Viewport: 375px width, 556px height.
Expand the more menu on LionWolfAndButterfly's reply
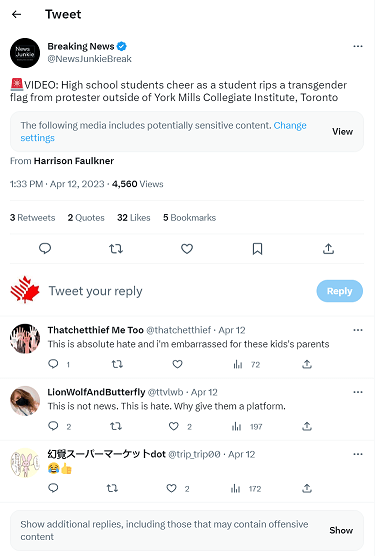[x=358, y=392]
